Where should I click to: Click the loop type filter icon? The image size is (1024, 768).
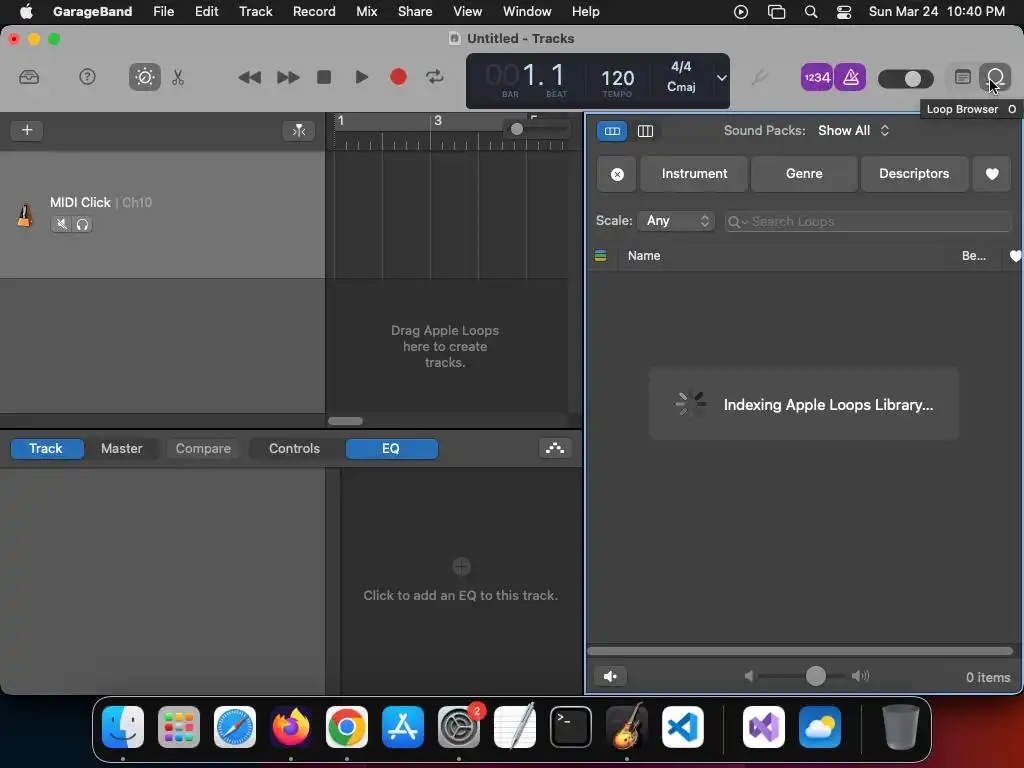601,256
